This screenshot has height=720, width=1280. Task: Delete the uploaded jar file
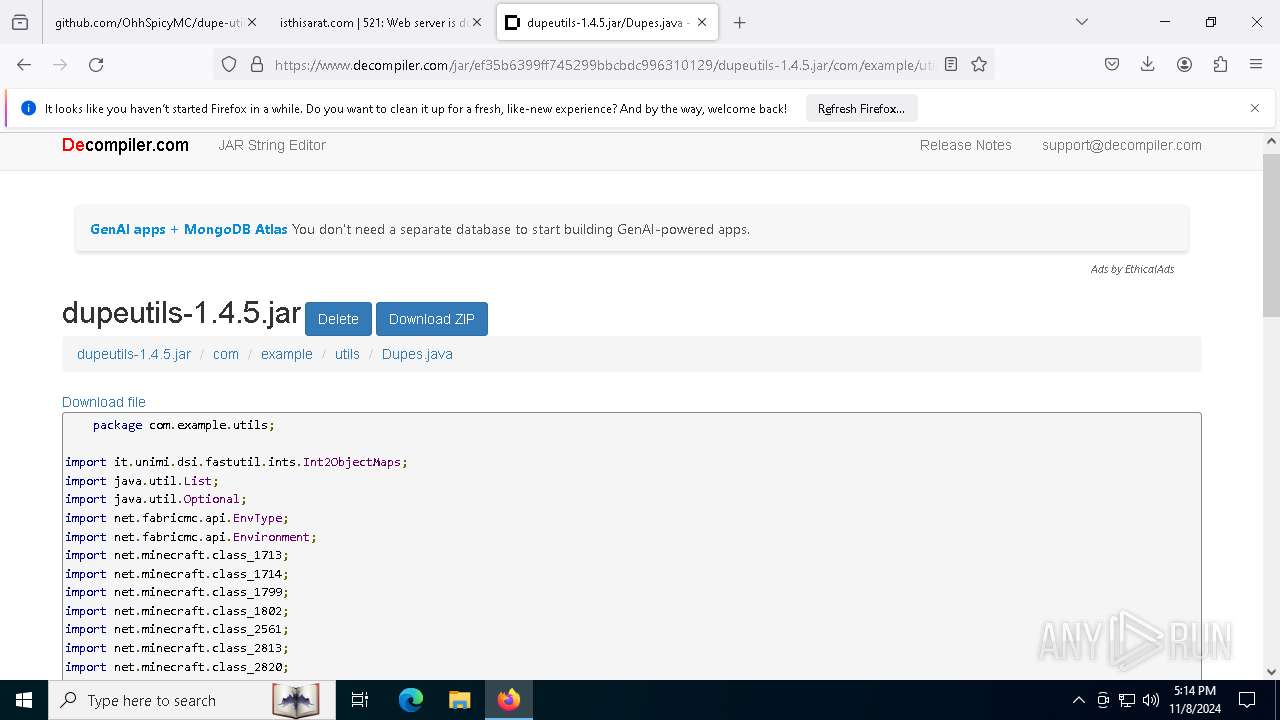[338, 319]
